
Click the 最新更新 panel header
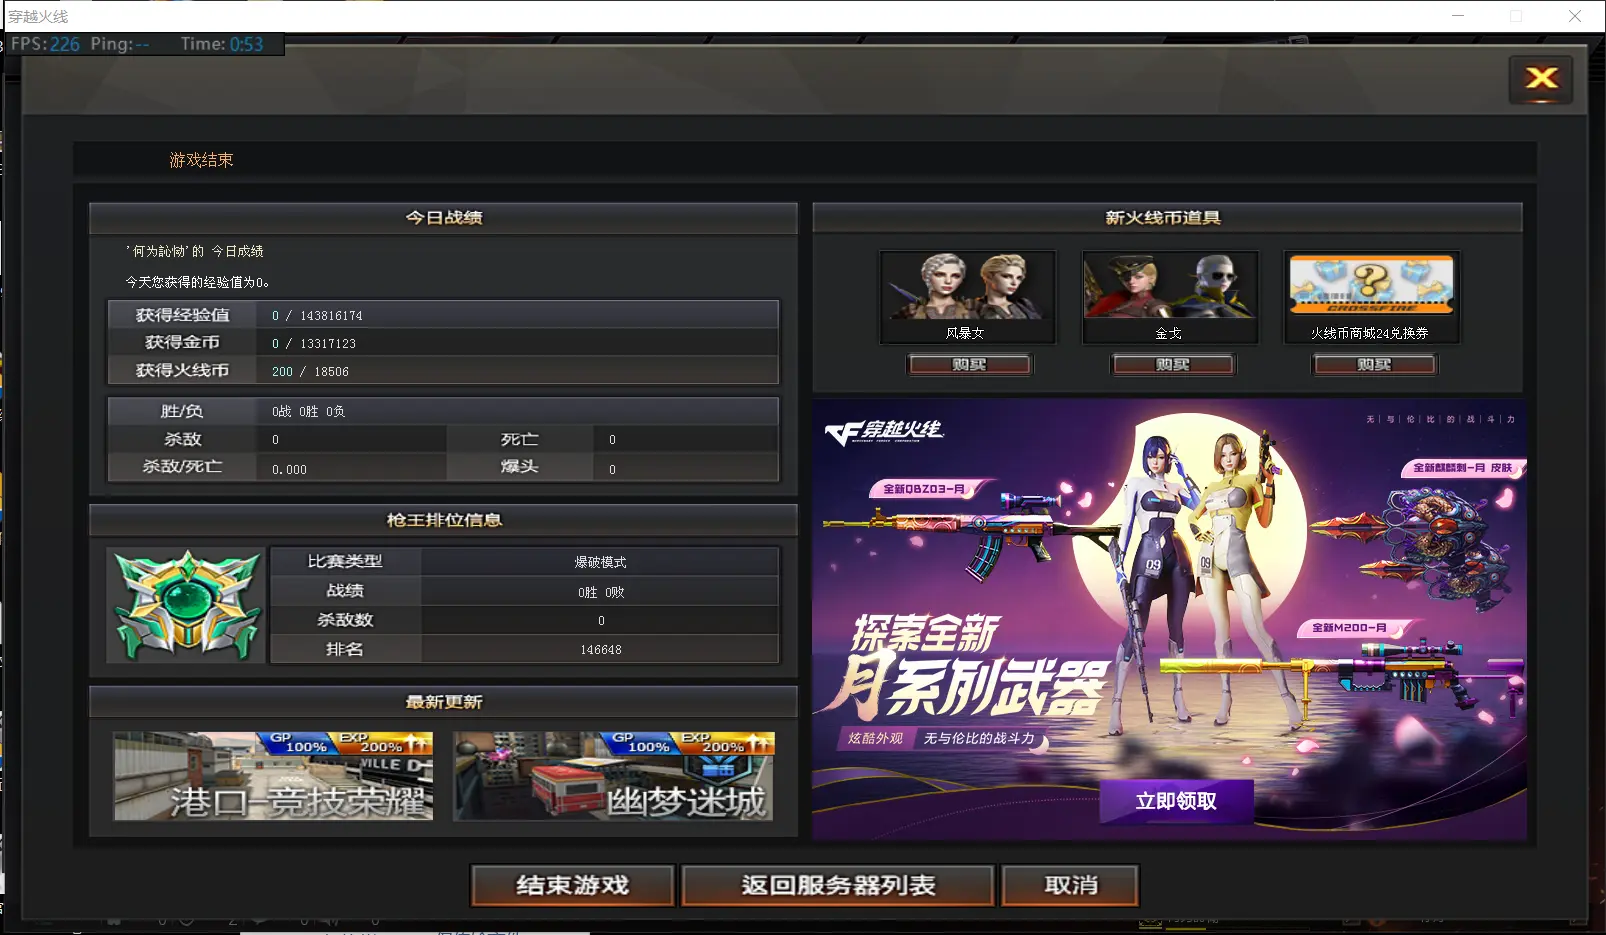[443, 702]
